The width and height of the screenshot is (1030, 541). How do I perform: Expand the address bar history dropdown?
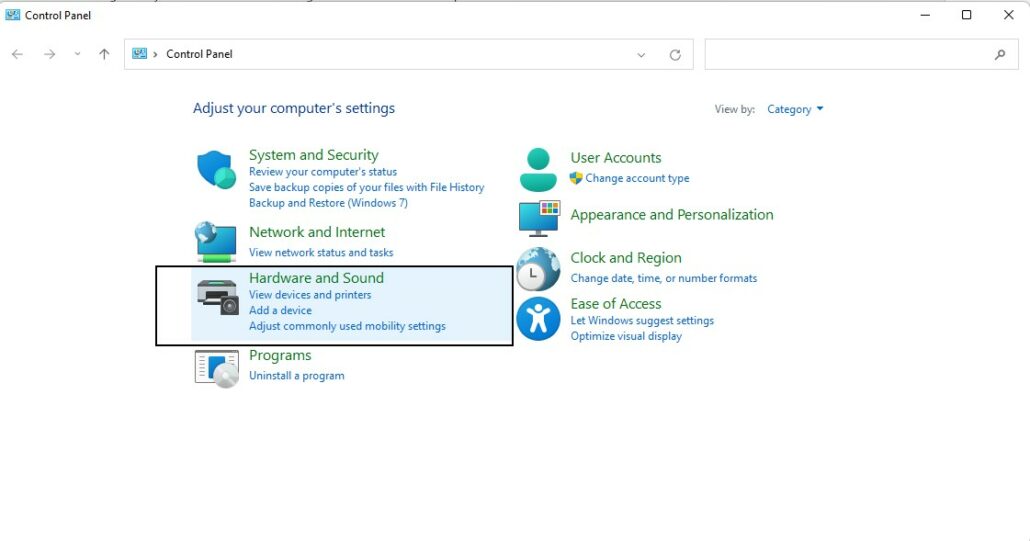pyautogui.click(x=641, y=55)
